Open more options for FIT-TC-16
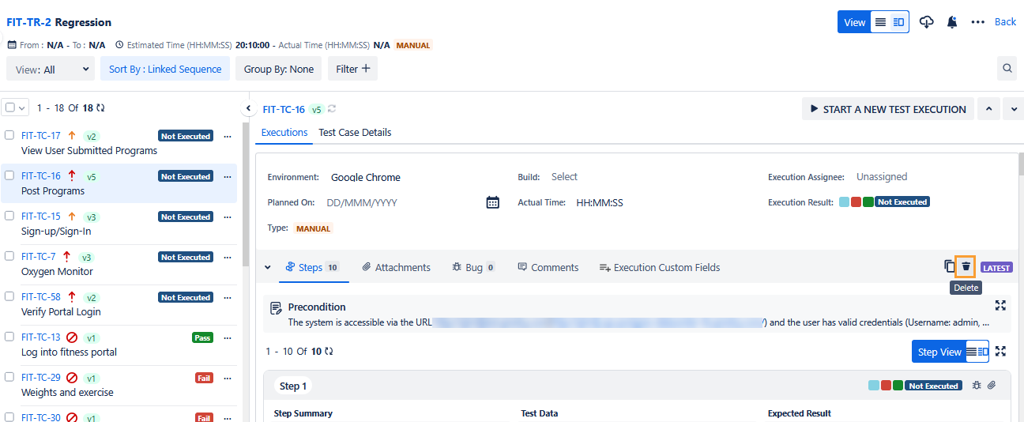The width and height of the screenshot is (1024, 422). point(227,176)
